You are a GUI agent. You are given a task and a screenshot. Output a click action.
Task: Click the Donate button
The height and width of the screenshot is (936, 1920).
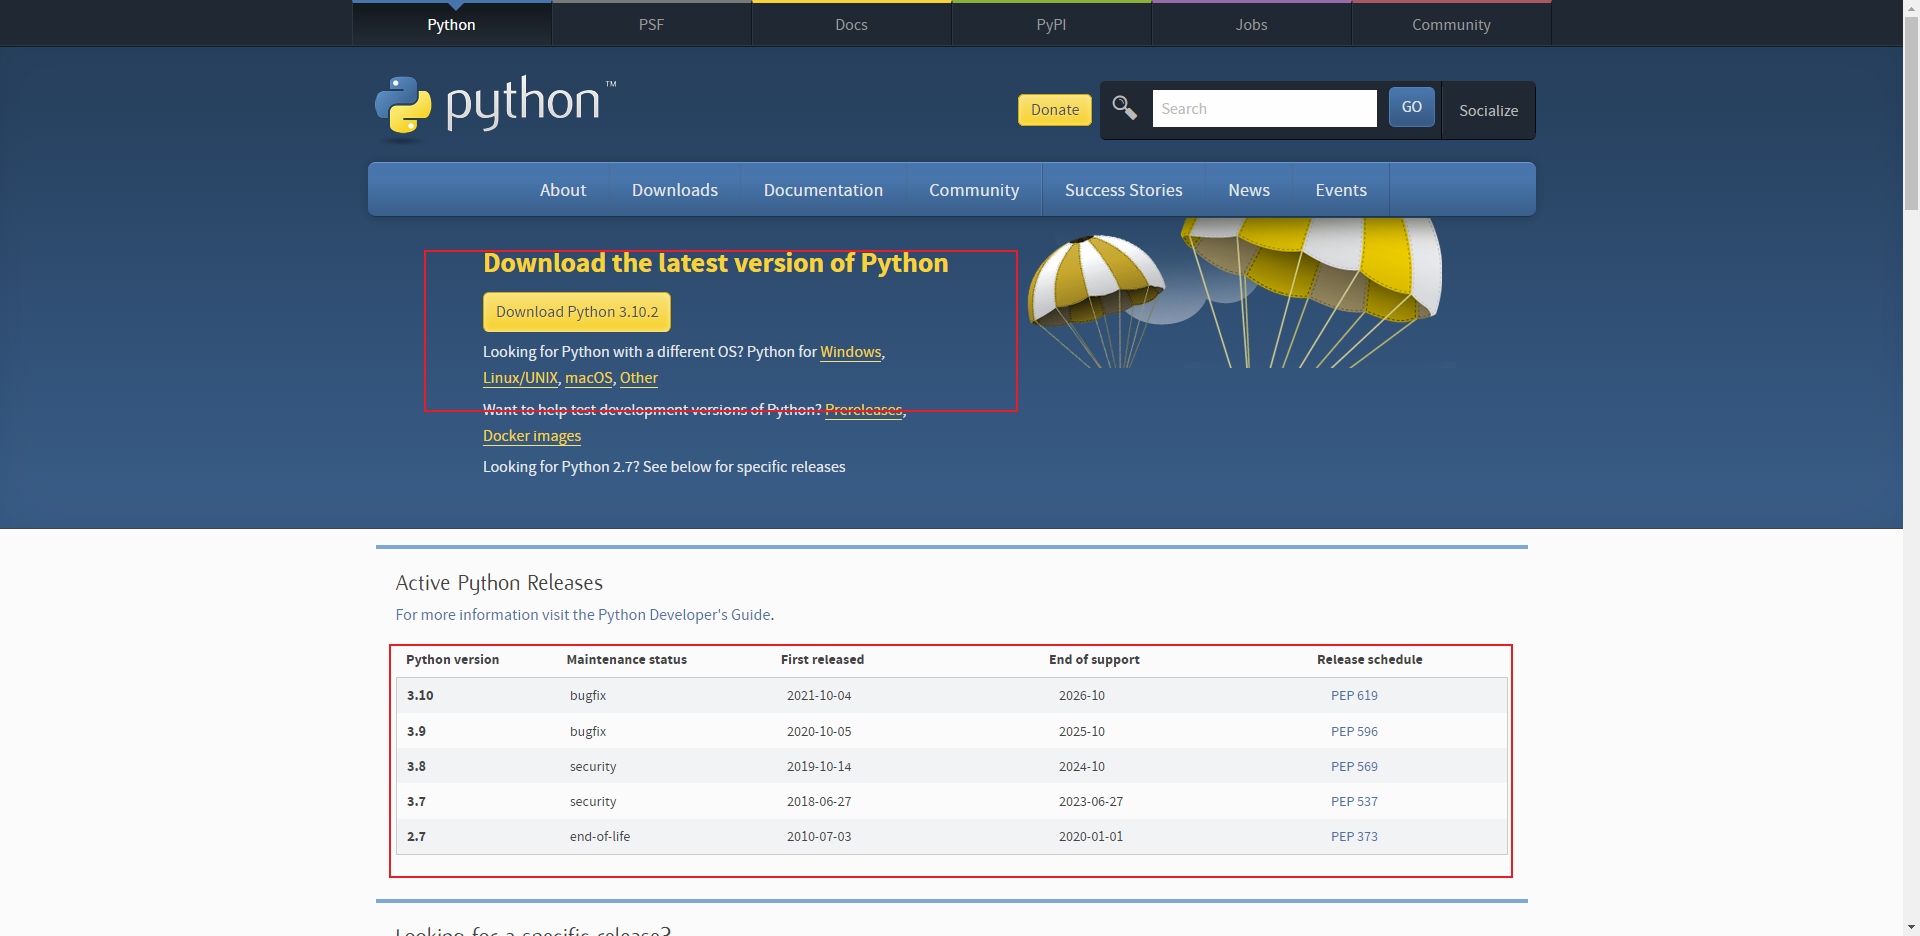1055,110
